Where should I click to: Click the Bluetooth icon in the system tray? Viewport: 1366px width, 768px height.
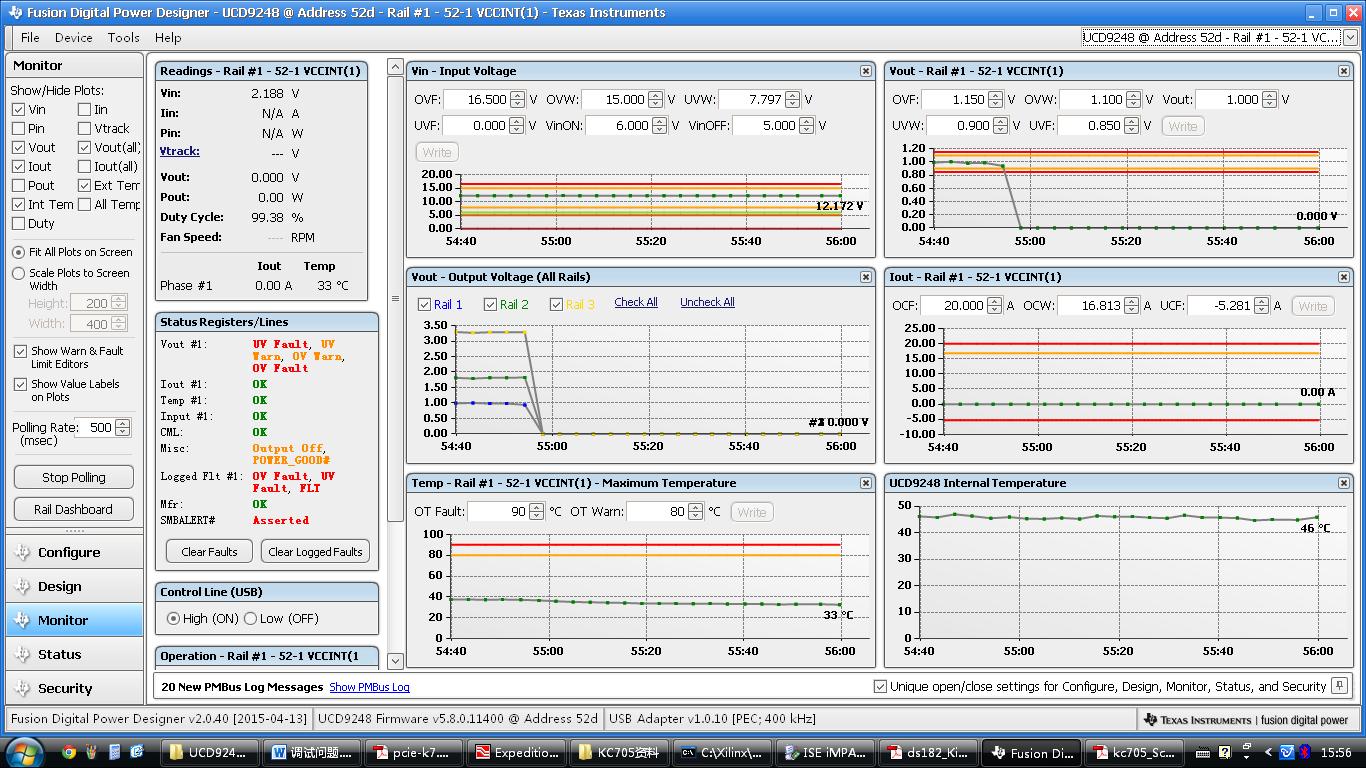point(1305,752)
